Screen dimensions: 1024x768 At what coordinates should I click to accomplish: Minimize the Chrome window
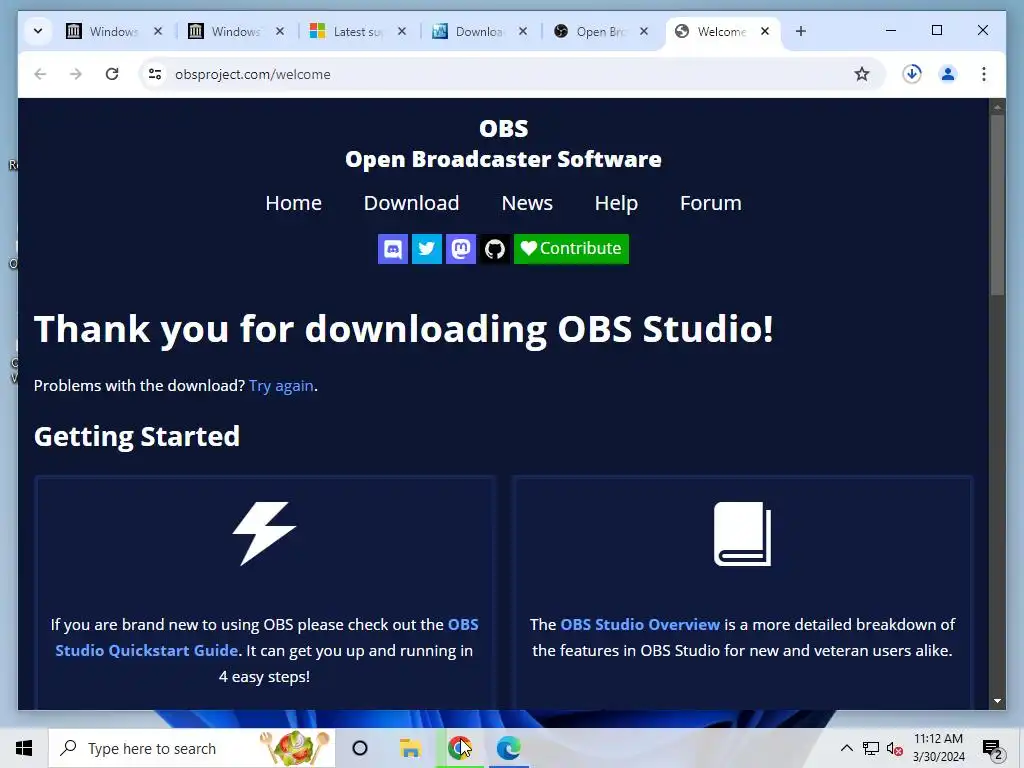(891, 30)
